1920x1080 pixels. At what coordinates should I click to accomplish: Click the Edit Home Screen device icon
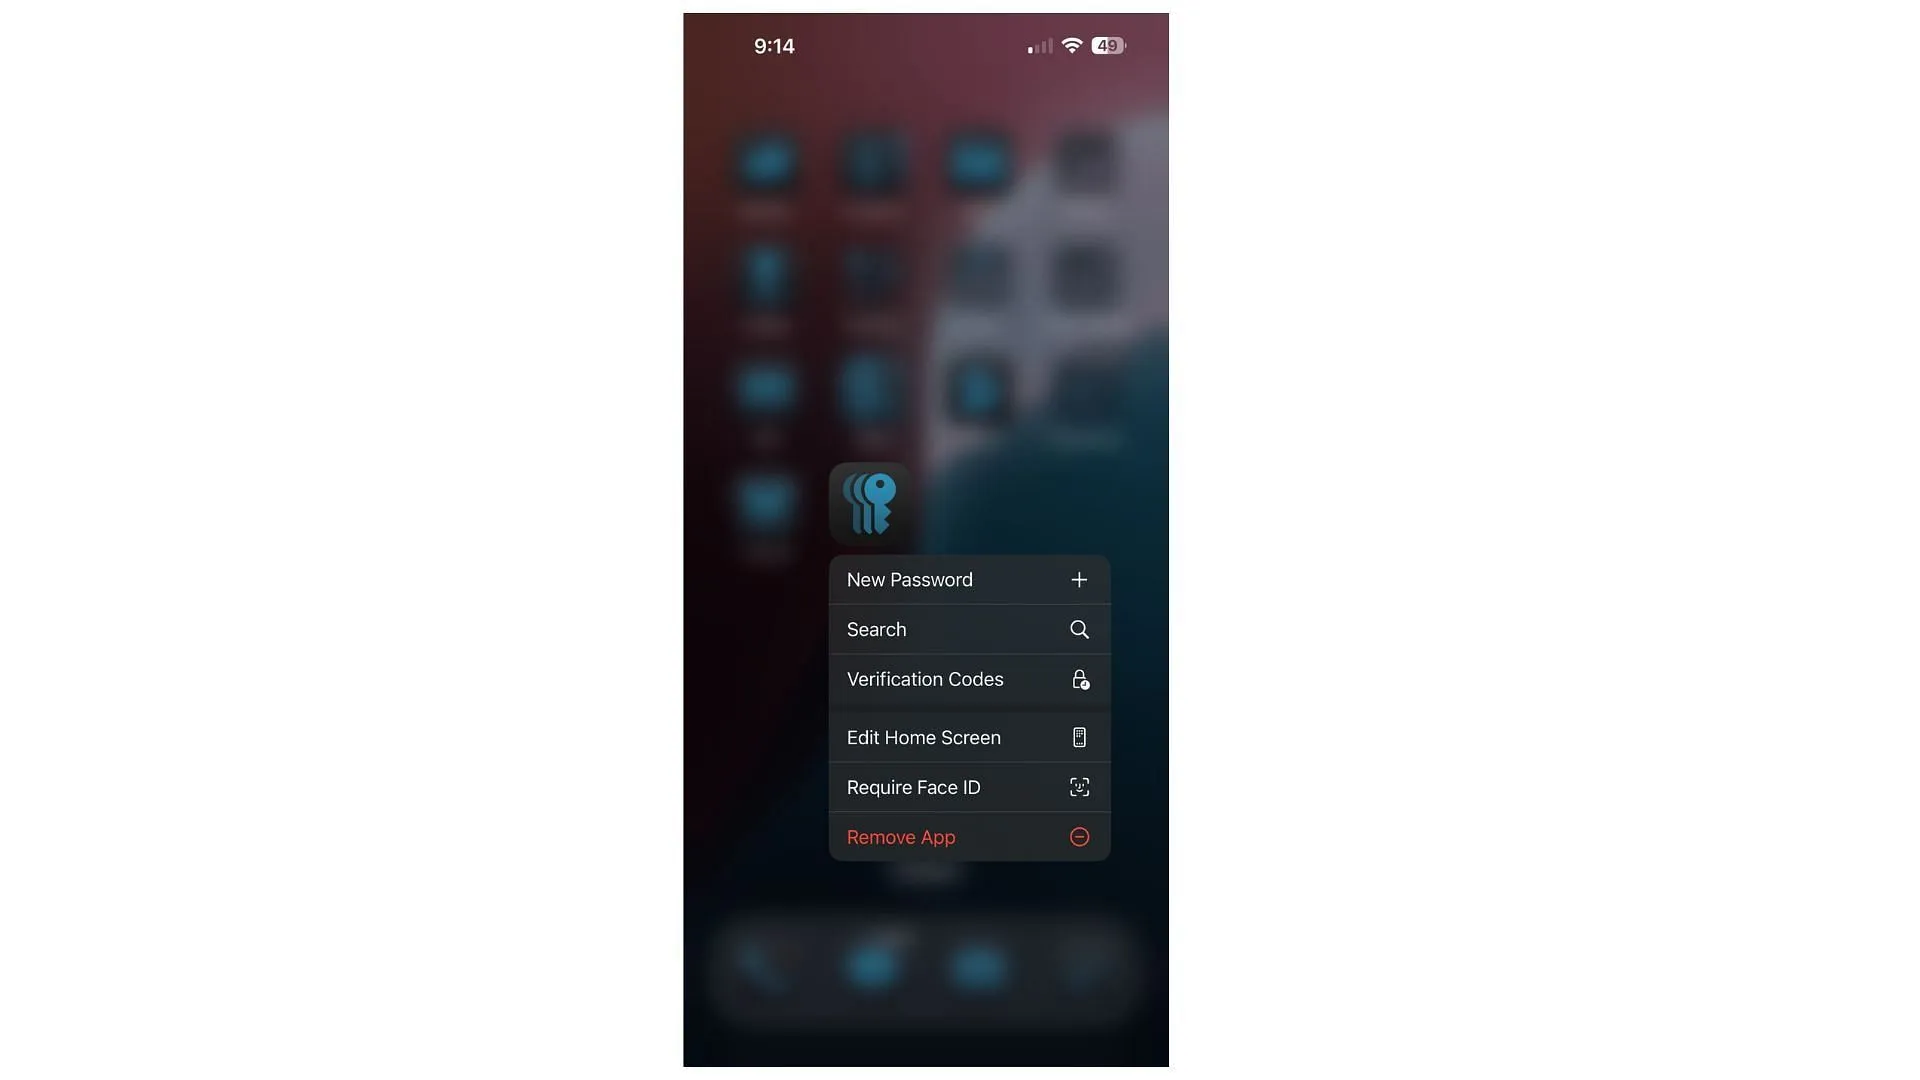tap(1079, 737)
